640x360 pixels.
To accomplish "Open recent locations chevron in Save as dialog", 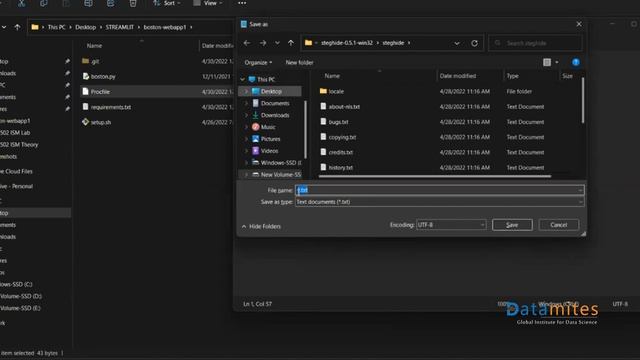I will [x=277, y=43].
